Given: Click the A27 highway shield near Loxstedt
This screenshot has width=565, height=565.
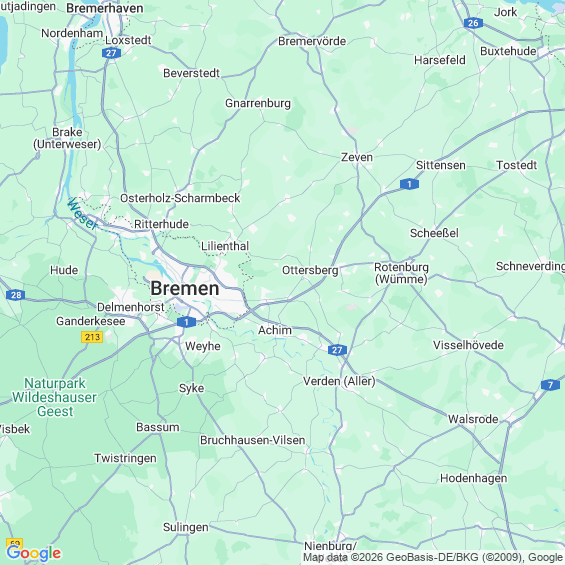Looking at the screenshot, I should coord(111,53).
